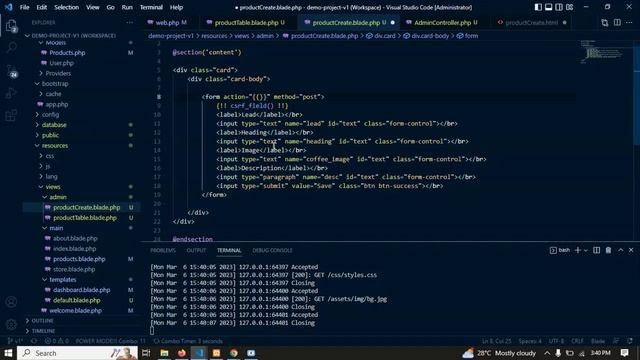Open the File menu

(24, 7)
